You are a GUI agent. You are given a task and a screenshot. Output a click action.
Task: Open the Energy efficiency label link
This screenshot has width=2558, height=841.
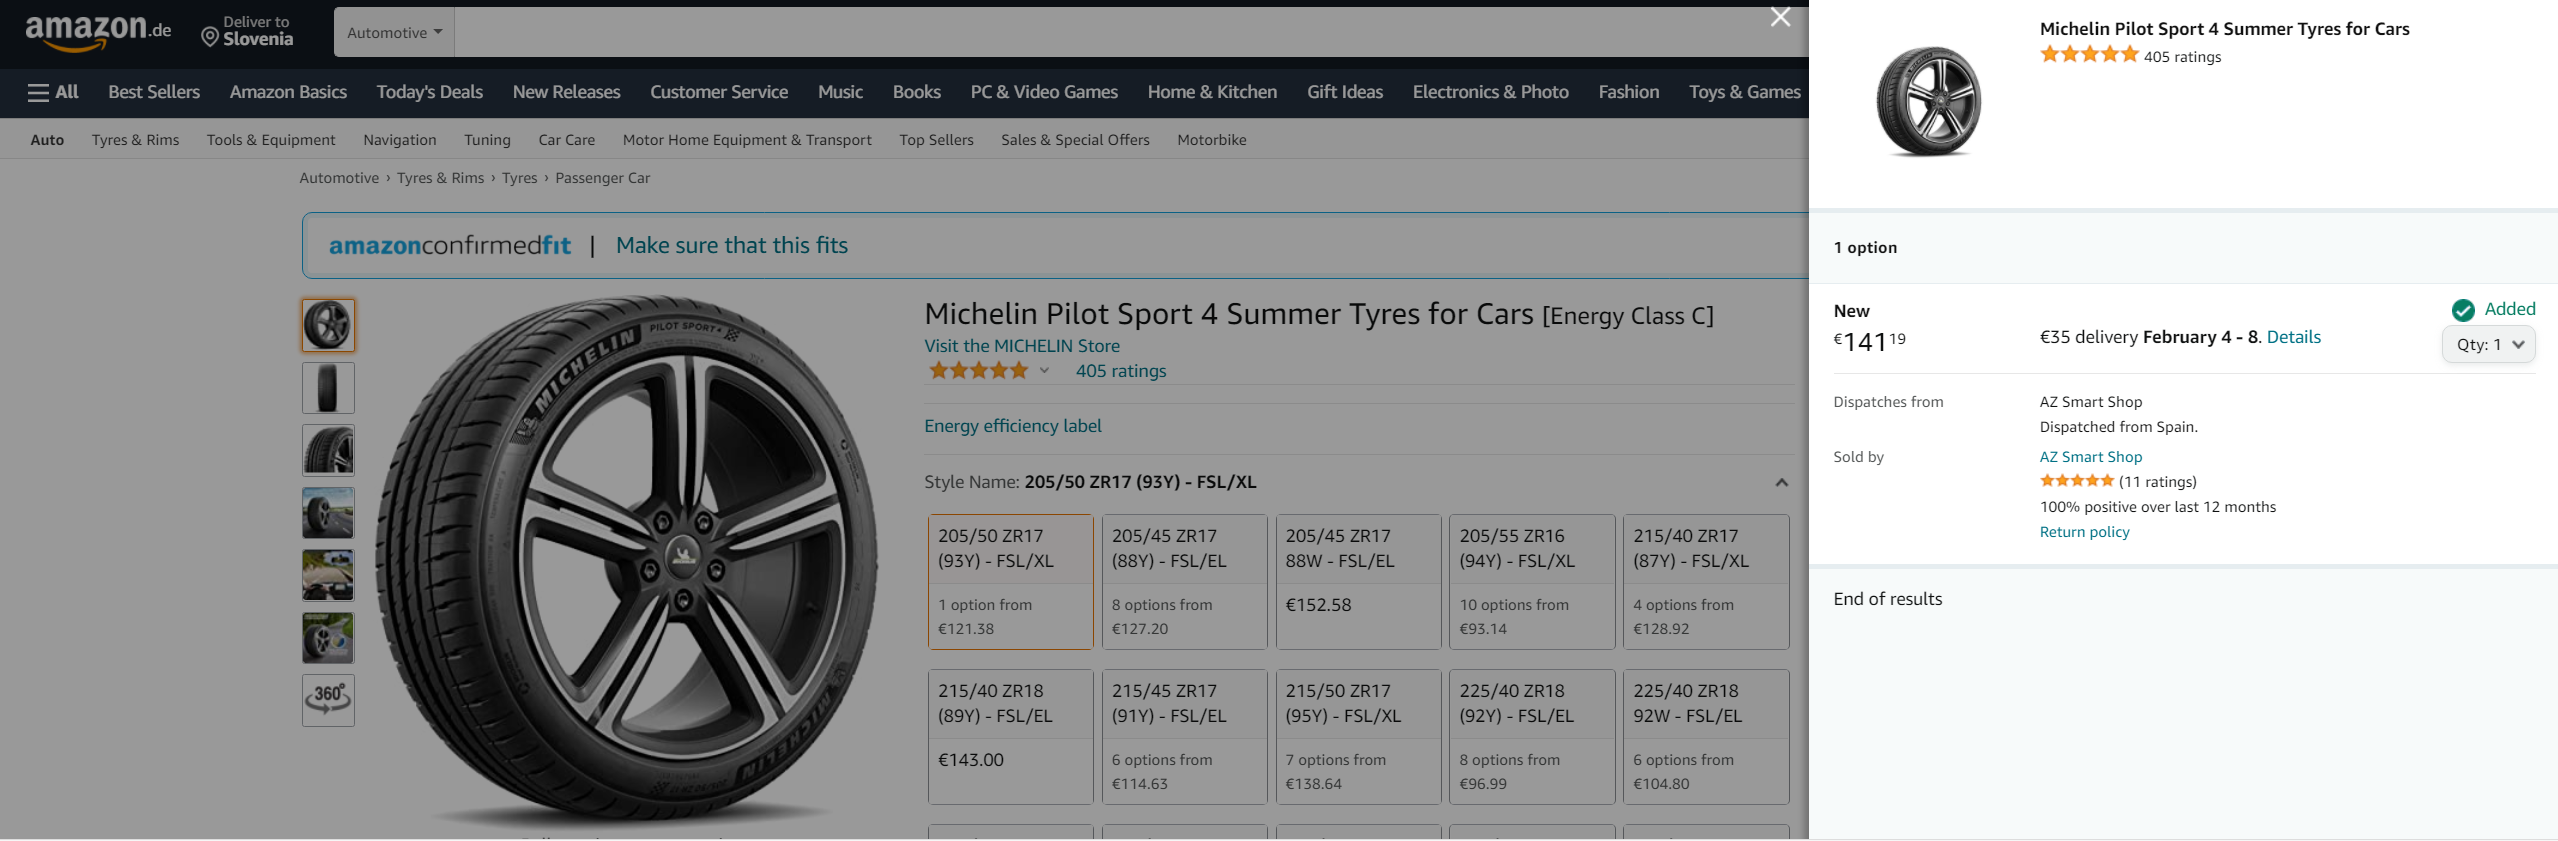pyautogui.click(x=1013, y=426)
